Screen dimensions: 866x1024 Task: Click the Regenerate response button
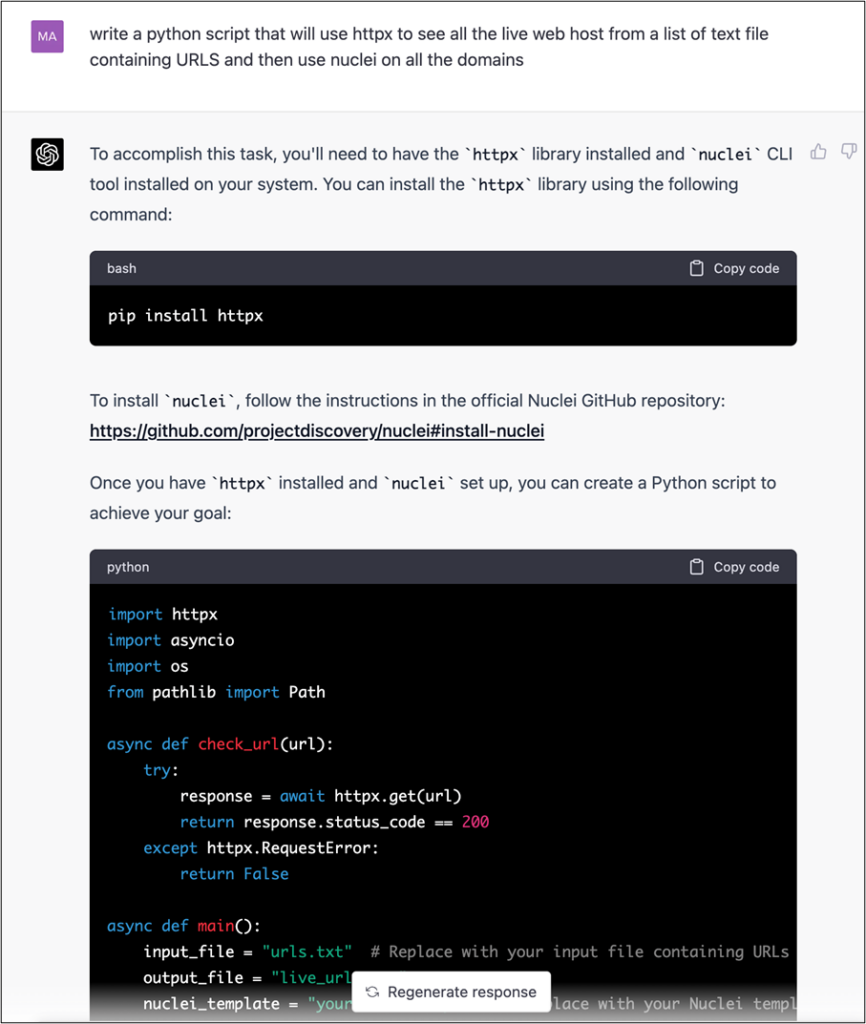pos(451,992)
